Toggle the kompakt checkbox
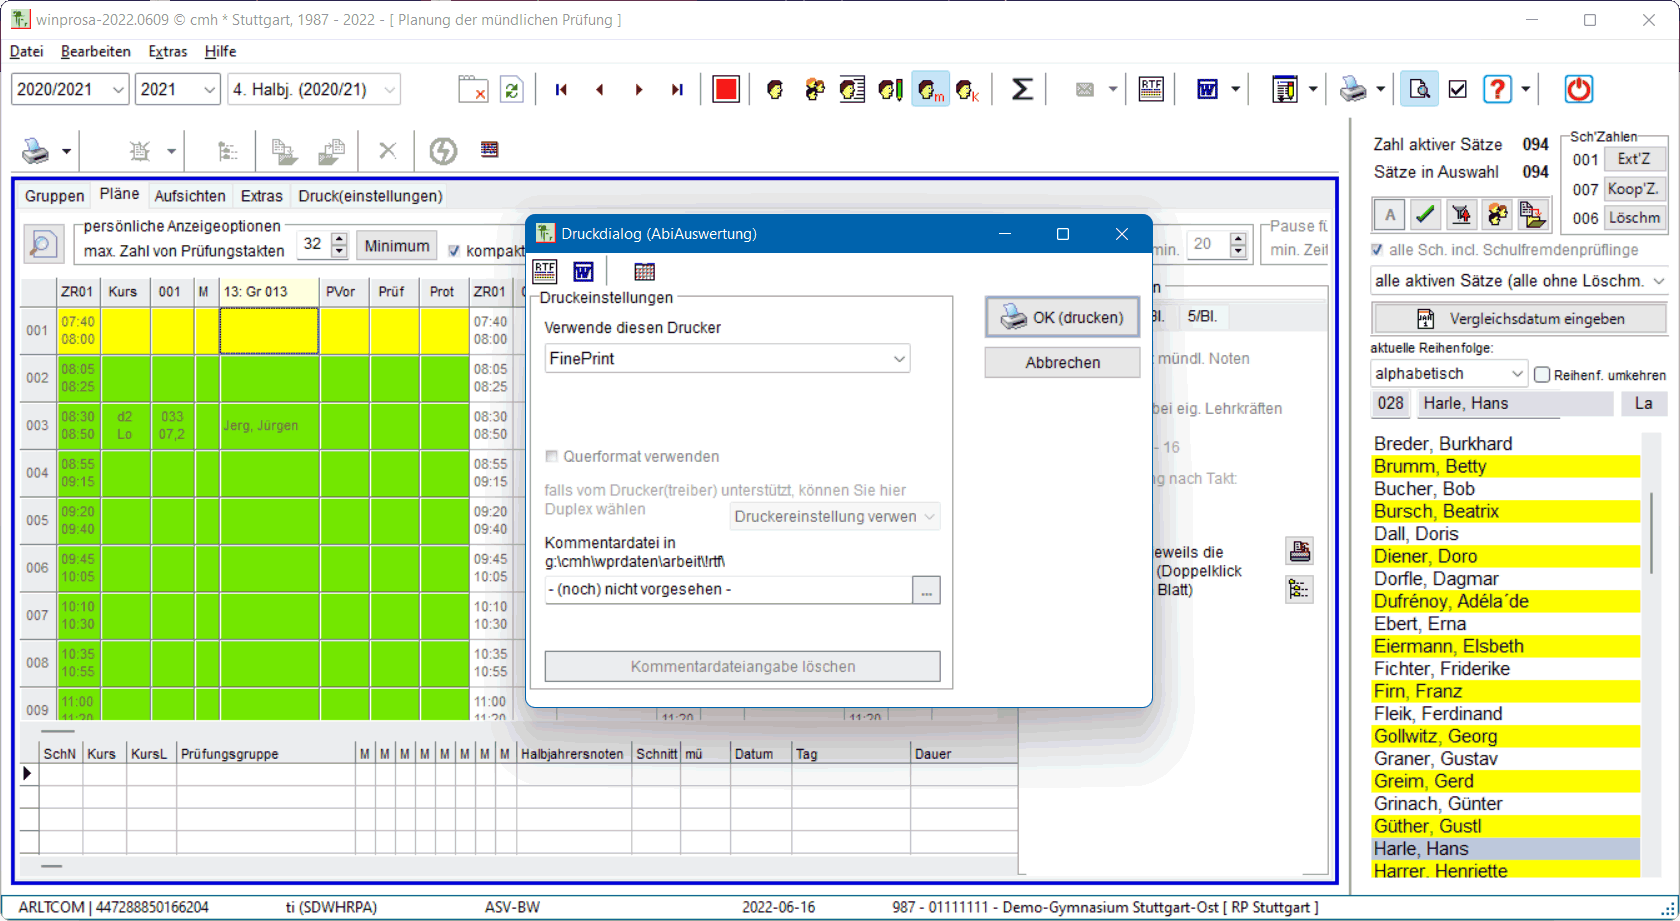Viewport: 1680px width, 921px height. tap(454, 251)
